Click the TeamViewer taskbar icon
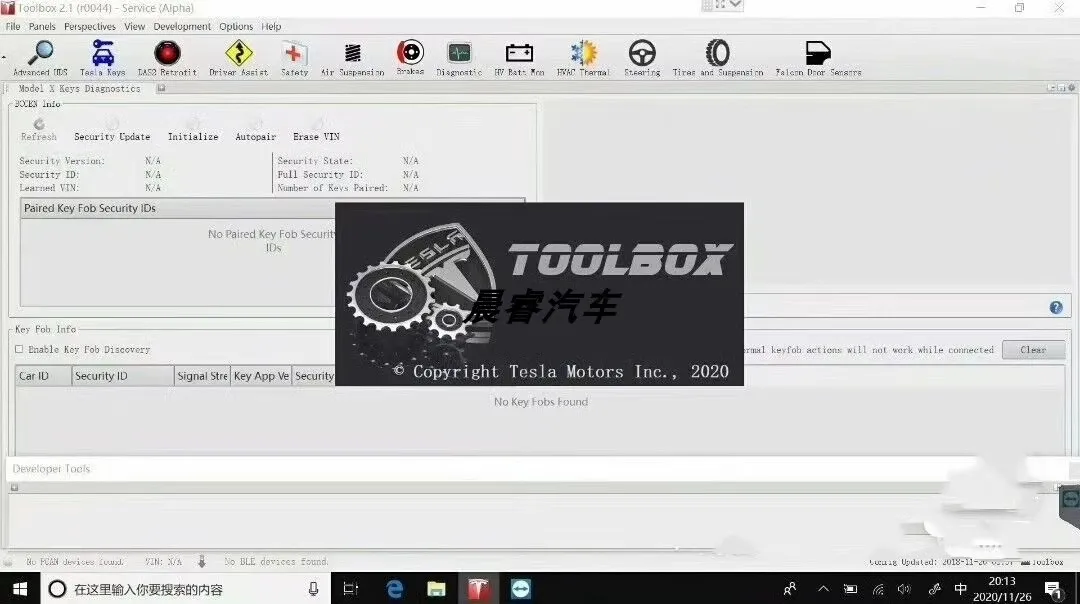Viewport: 1080px width, 604px height. pos(521,589)
